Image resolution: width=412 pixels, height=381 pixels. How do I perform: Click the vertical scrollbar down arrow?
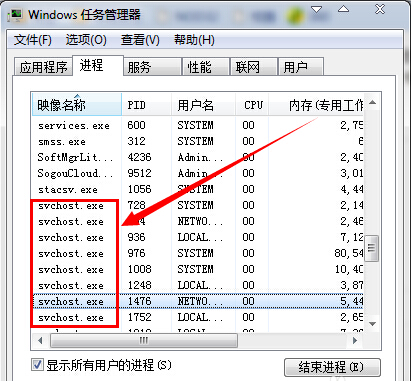(373, 324)
